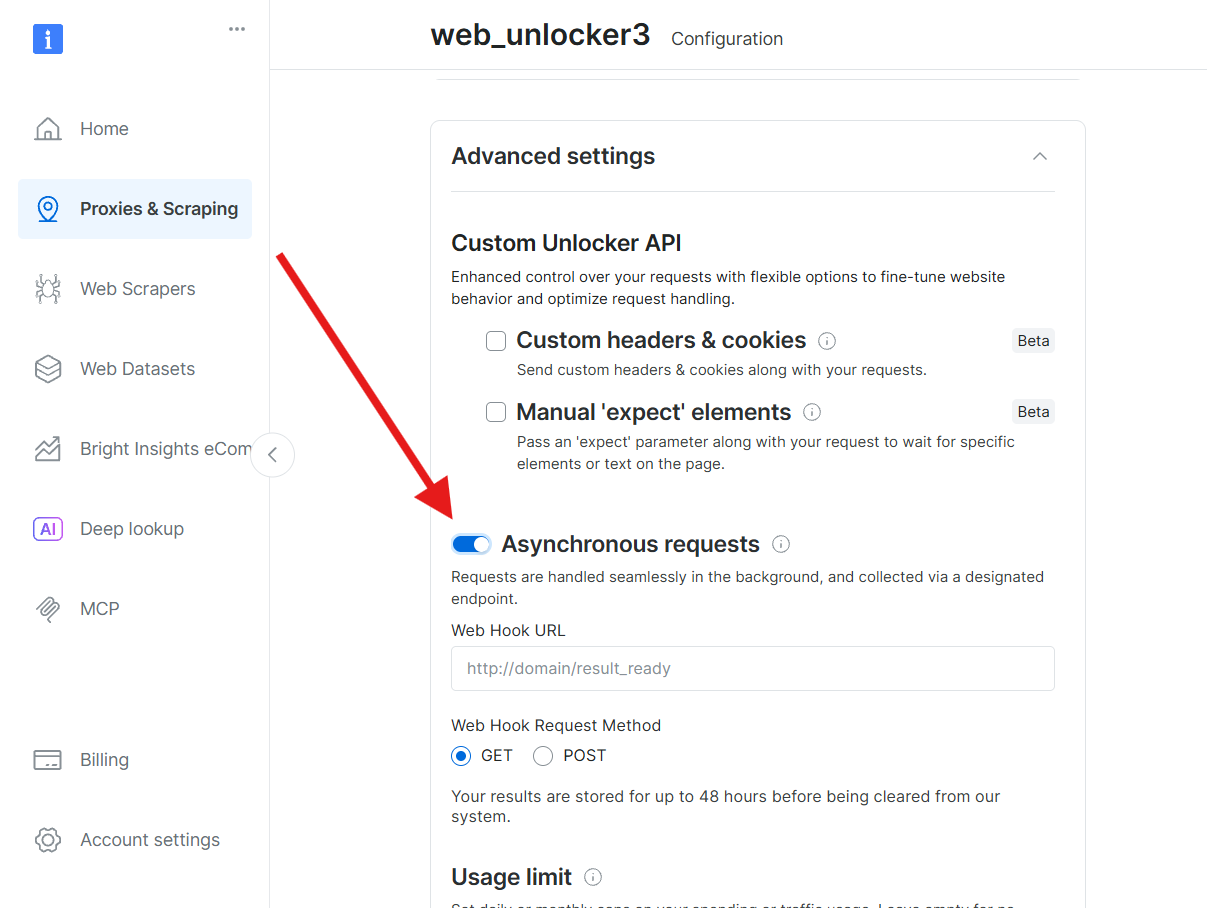Select the Deep lookup AI icon

(48, 528)
